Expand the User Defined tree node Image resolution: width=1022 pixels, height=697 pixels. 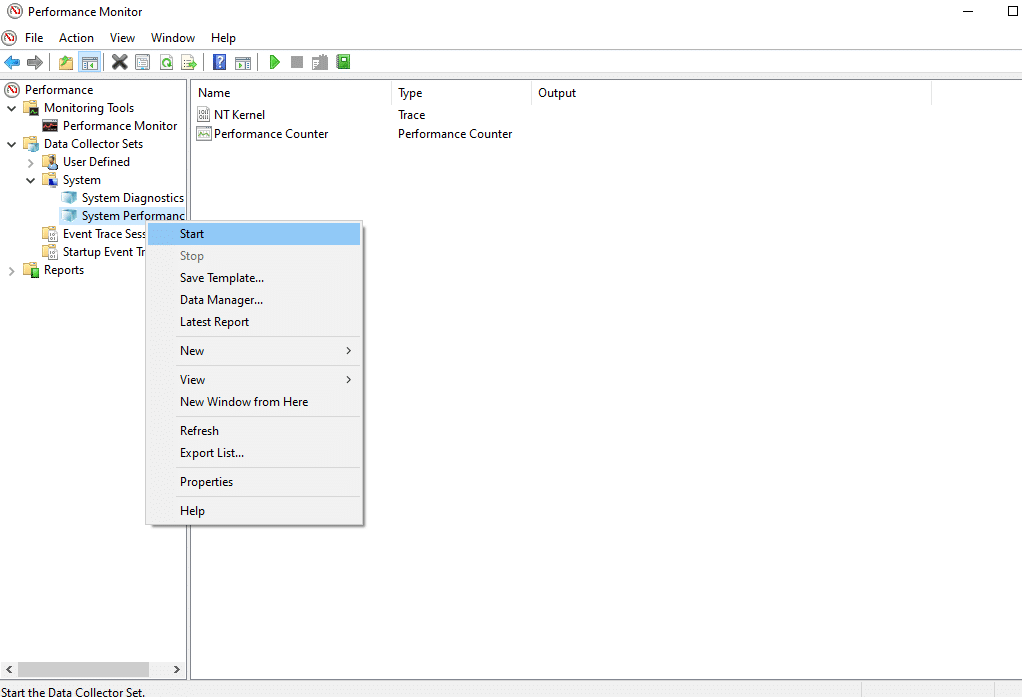tap(30, 162)
